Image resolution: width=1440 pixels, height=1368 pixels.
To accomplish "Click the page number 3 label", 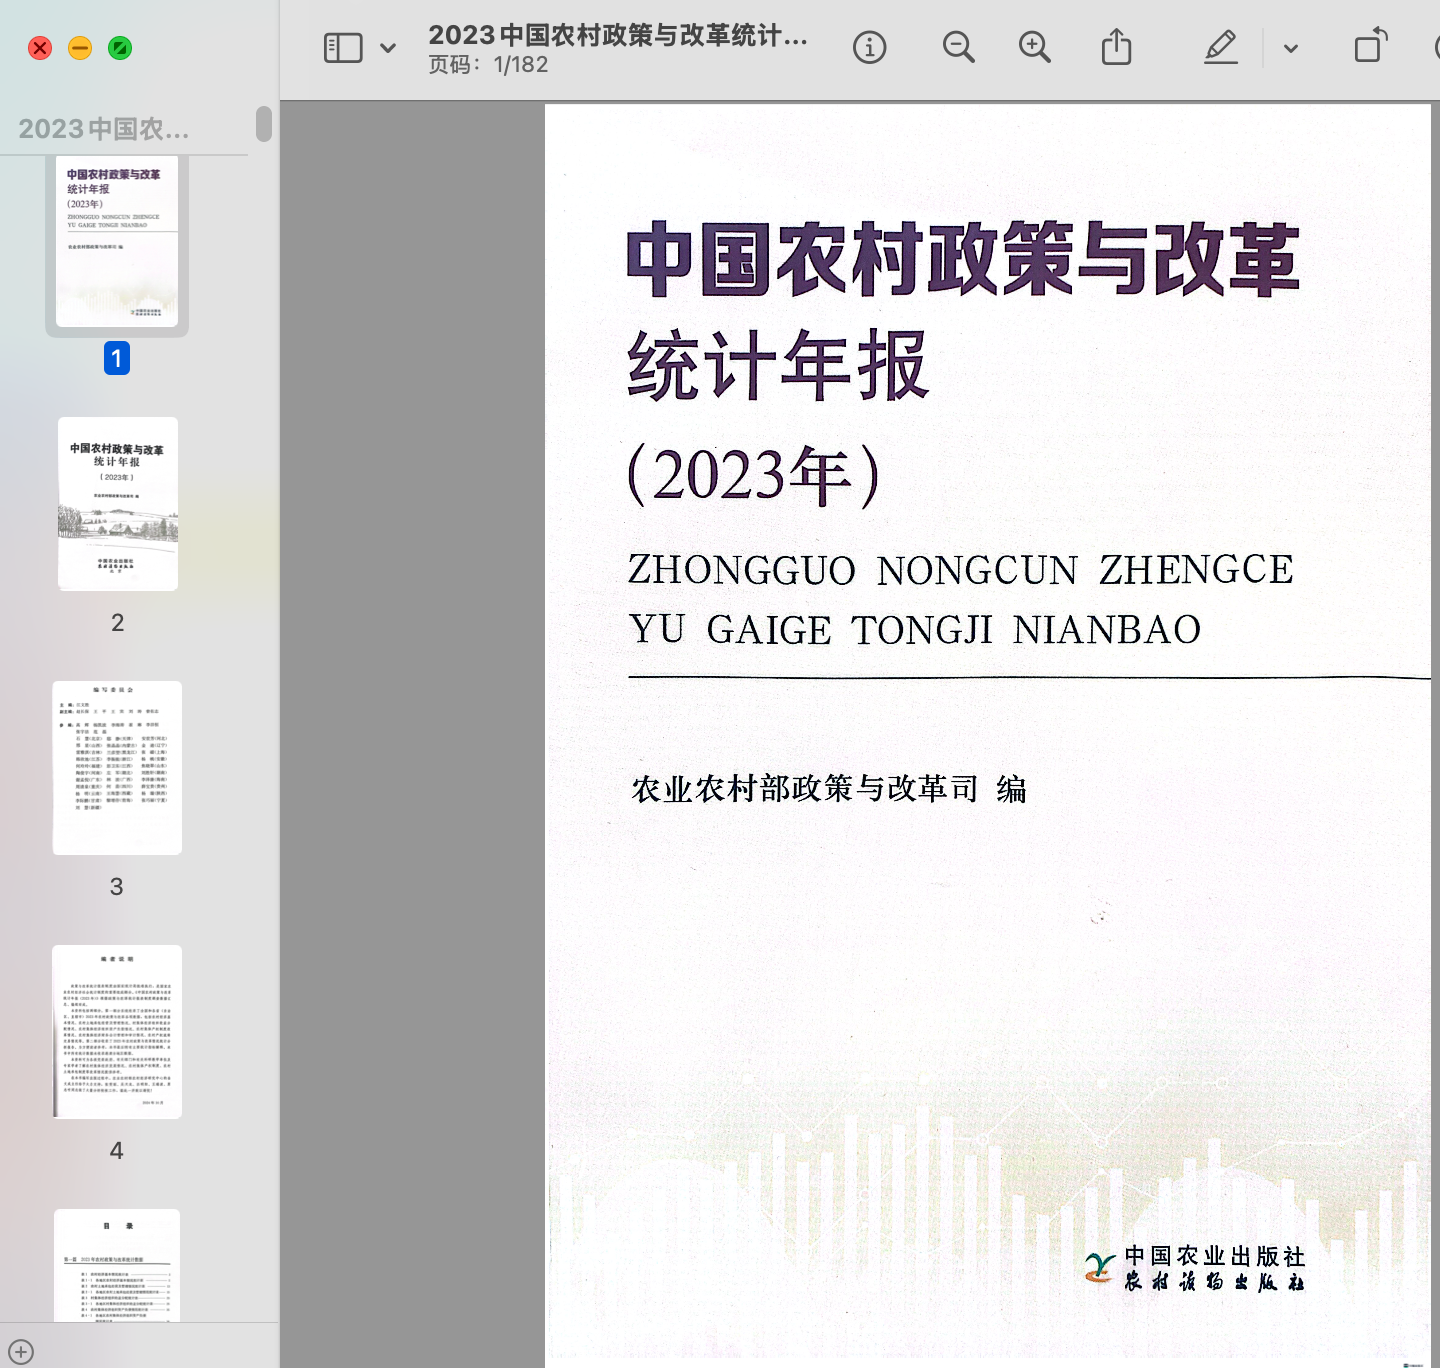I will 117,887.
